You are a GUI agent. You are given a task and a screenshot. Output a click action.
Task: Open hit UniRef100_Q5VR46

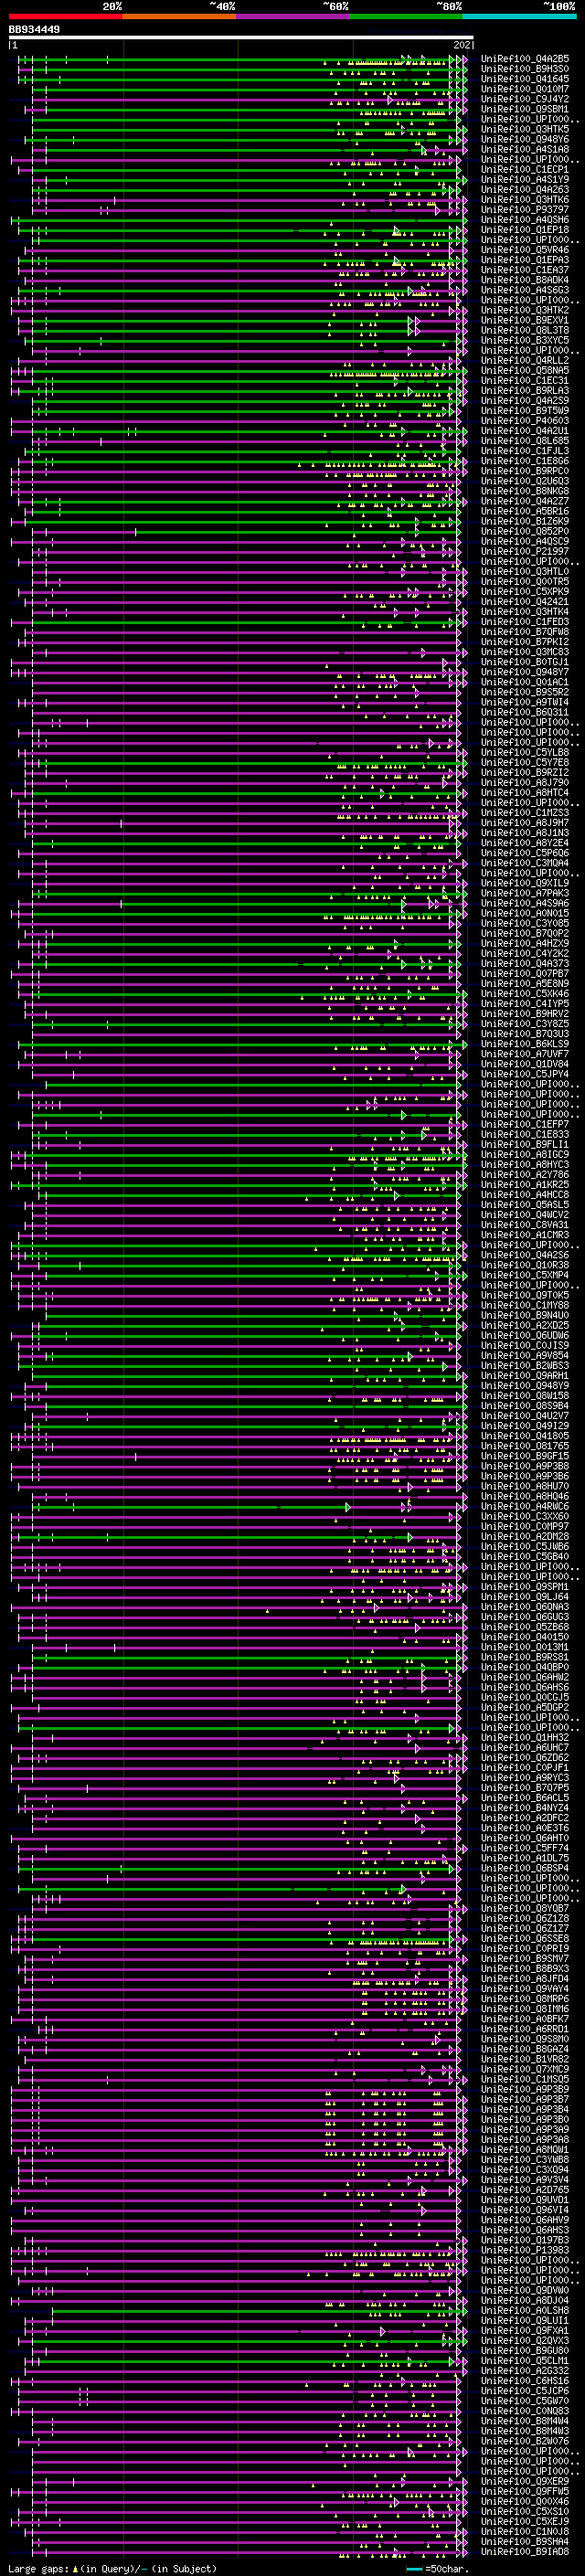pos(525,250)
